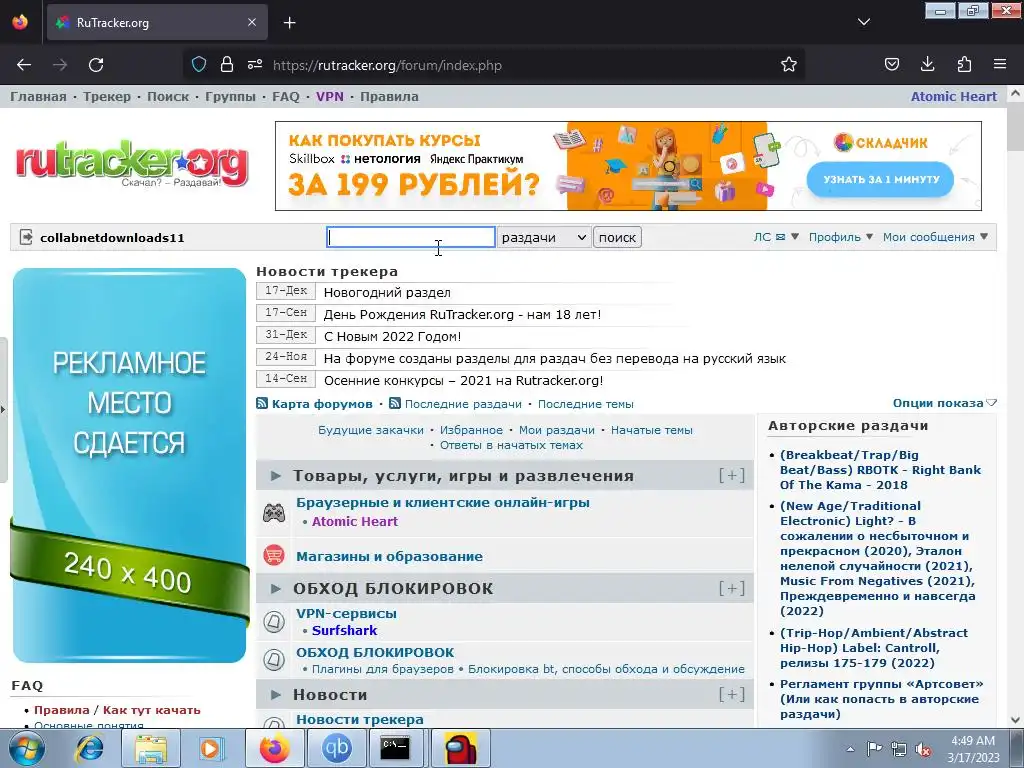Open Опции показа display options
The image size is (1024, 768).
click(x=944, y=403)
